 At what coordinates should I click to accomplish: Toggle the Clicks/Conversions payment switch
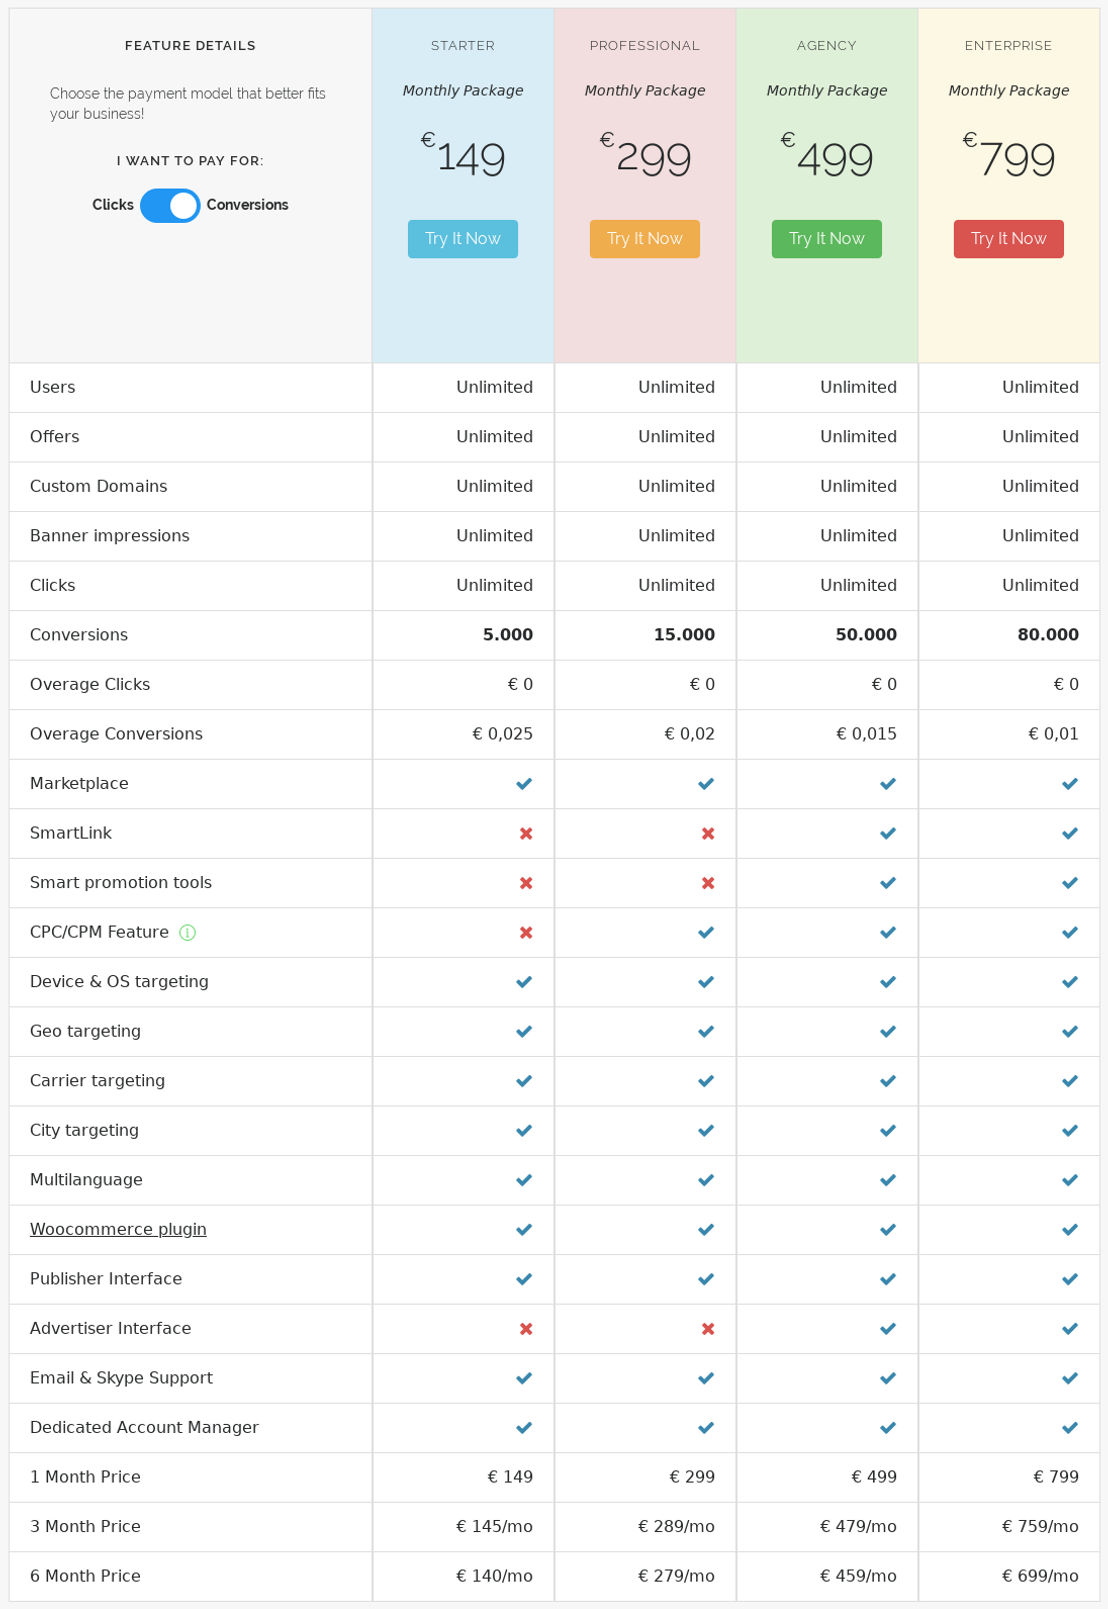(x=170, y=205)
